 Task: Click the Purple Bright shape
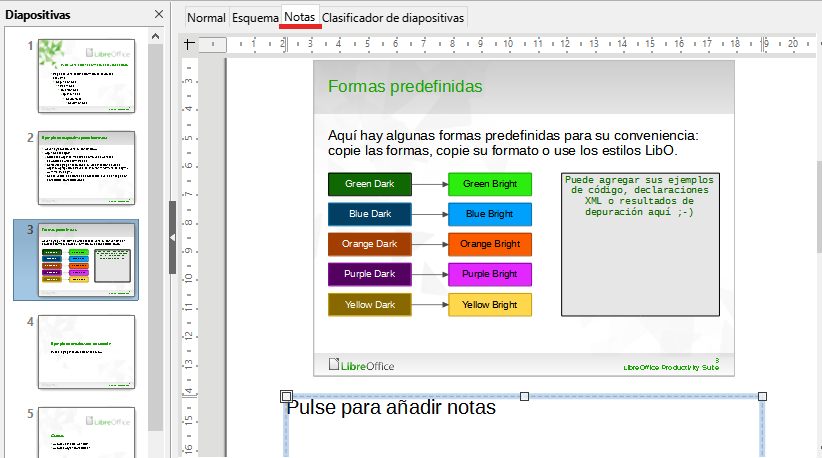tap(490, 274)
